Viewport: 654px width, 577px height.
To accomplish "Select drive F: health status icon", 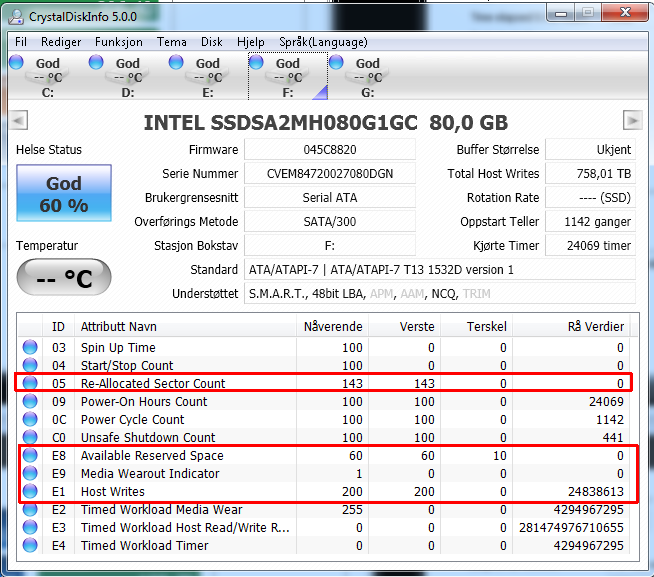I will click(256, 62).
